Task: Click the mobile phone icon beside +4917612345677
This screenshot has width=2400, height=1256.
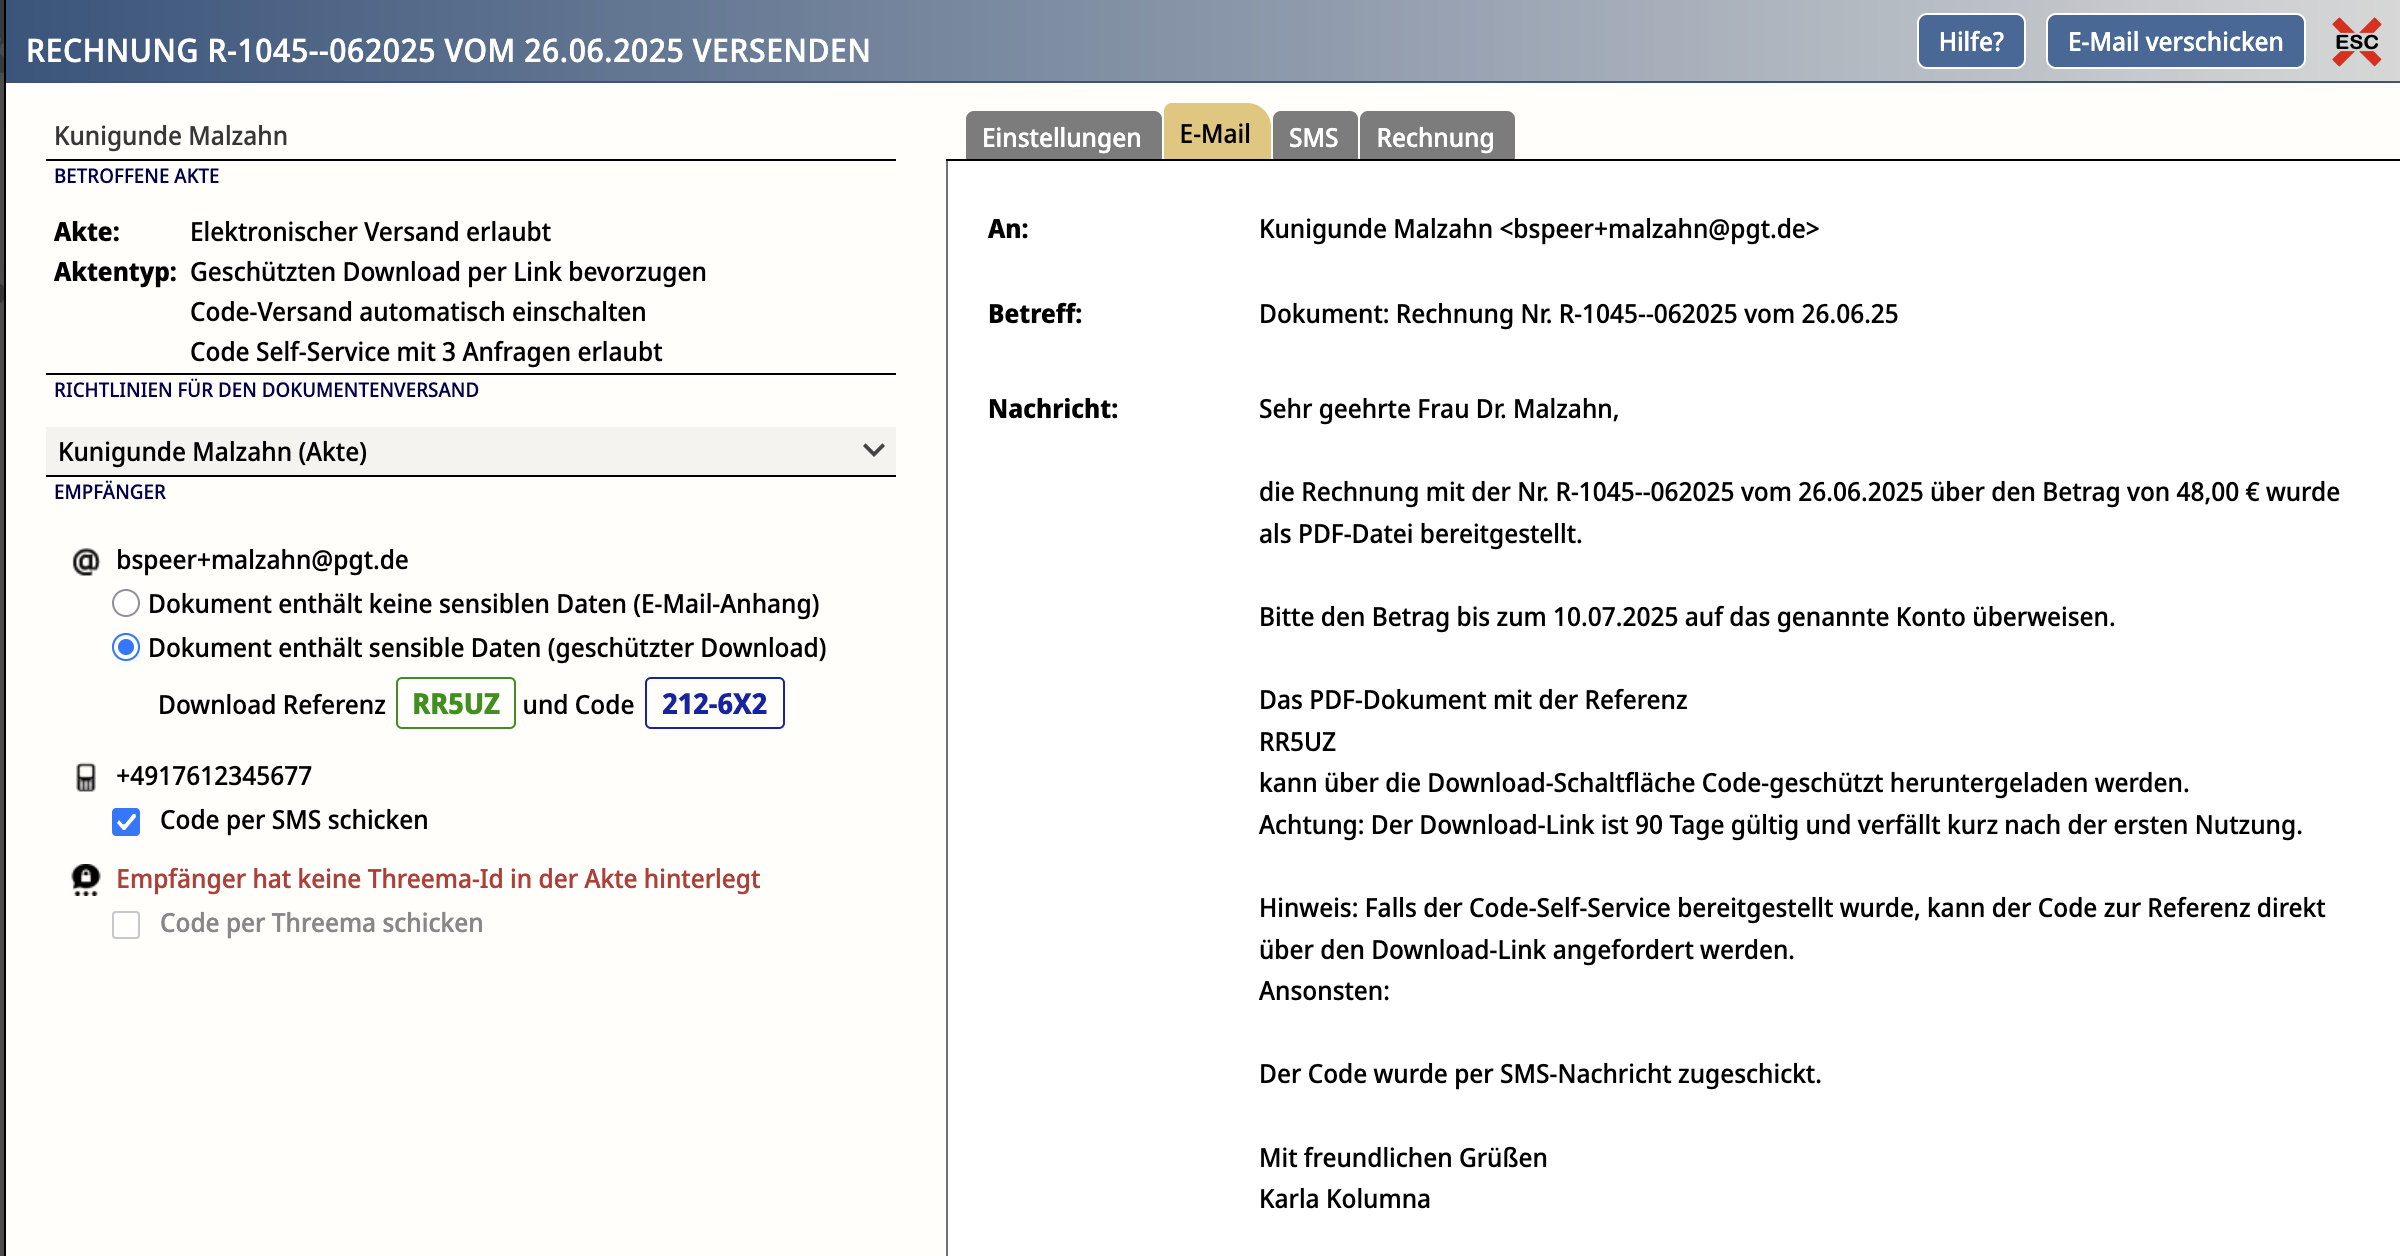Action: (x=86, y=777)
